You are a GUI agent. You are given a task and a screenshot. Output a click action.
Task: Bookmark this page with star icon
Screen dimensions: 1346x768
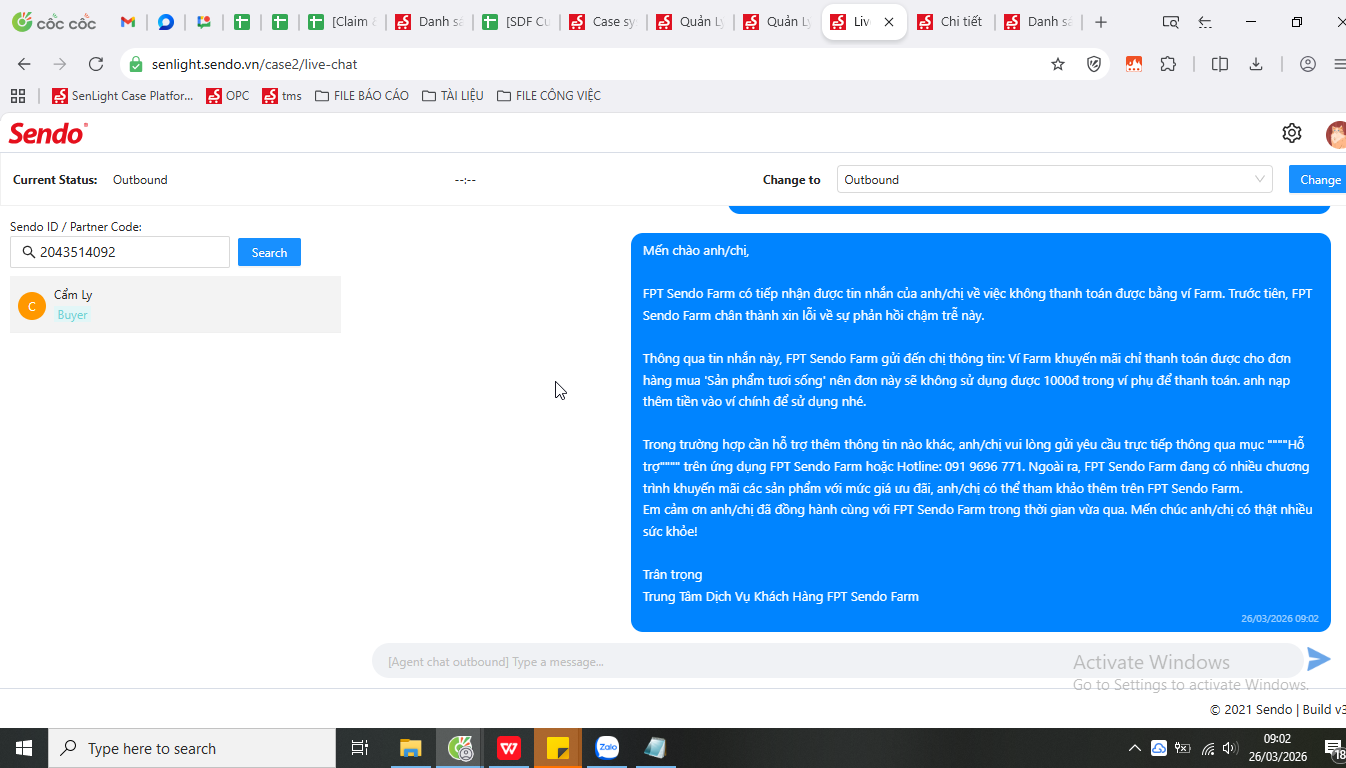1058,64
